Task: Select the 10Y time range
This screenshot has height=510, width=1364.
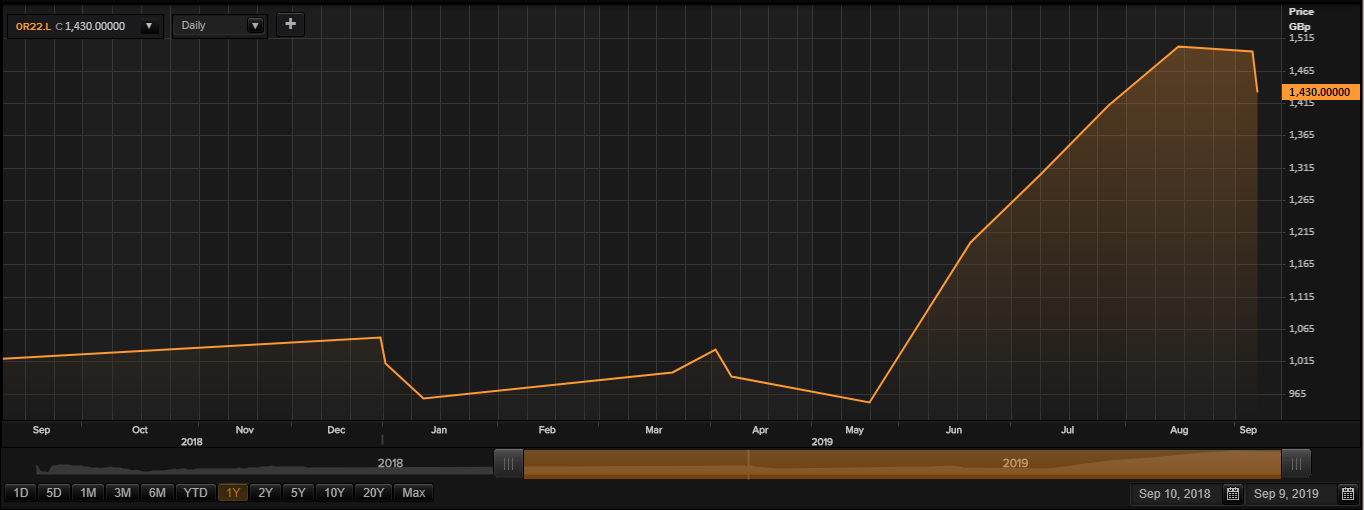Action: click(x=335, y=493)
